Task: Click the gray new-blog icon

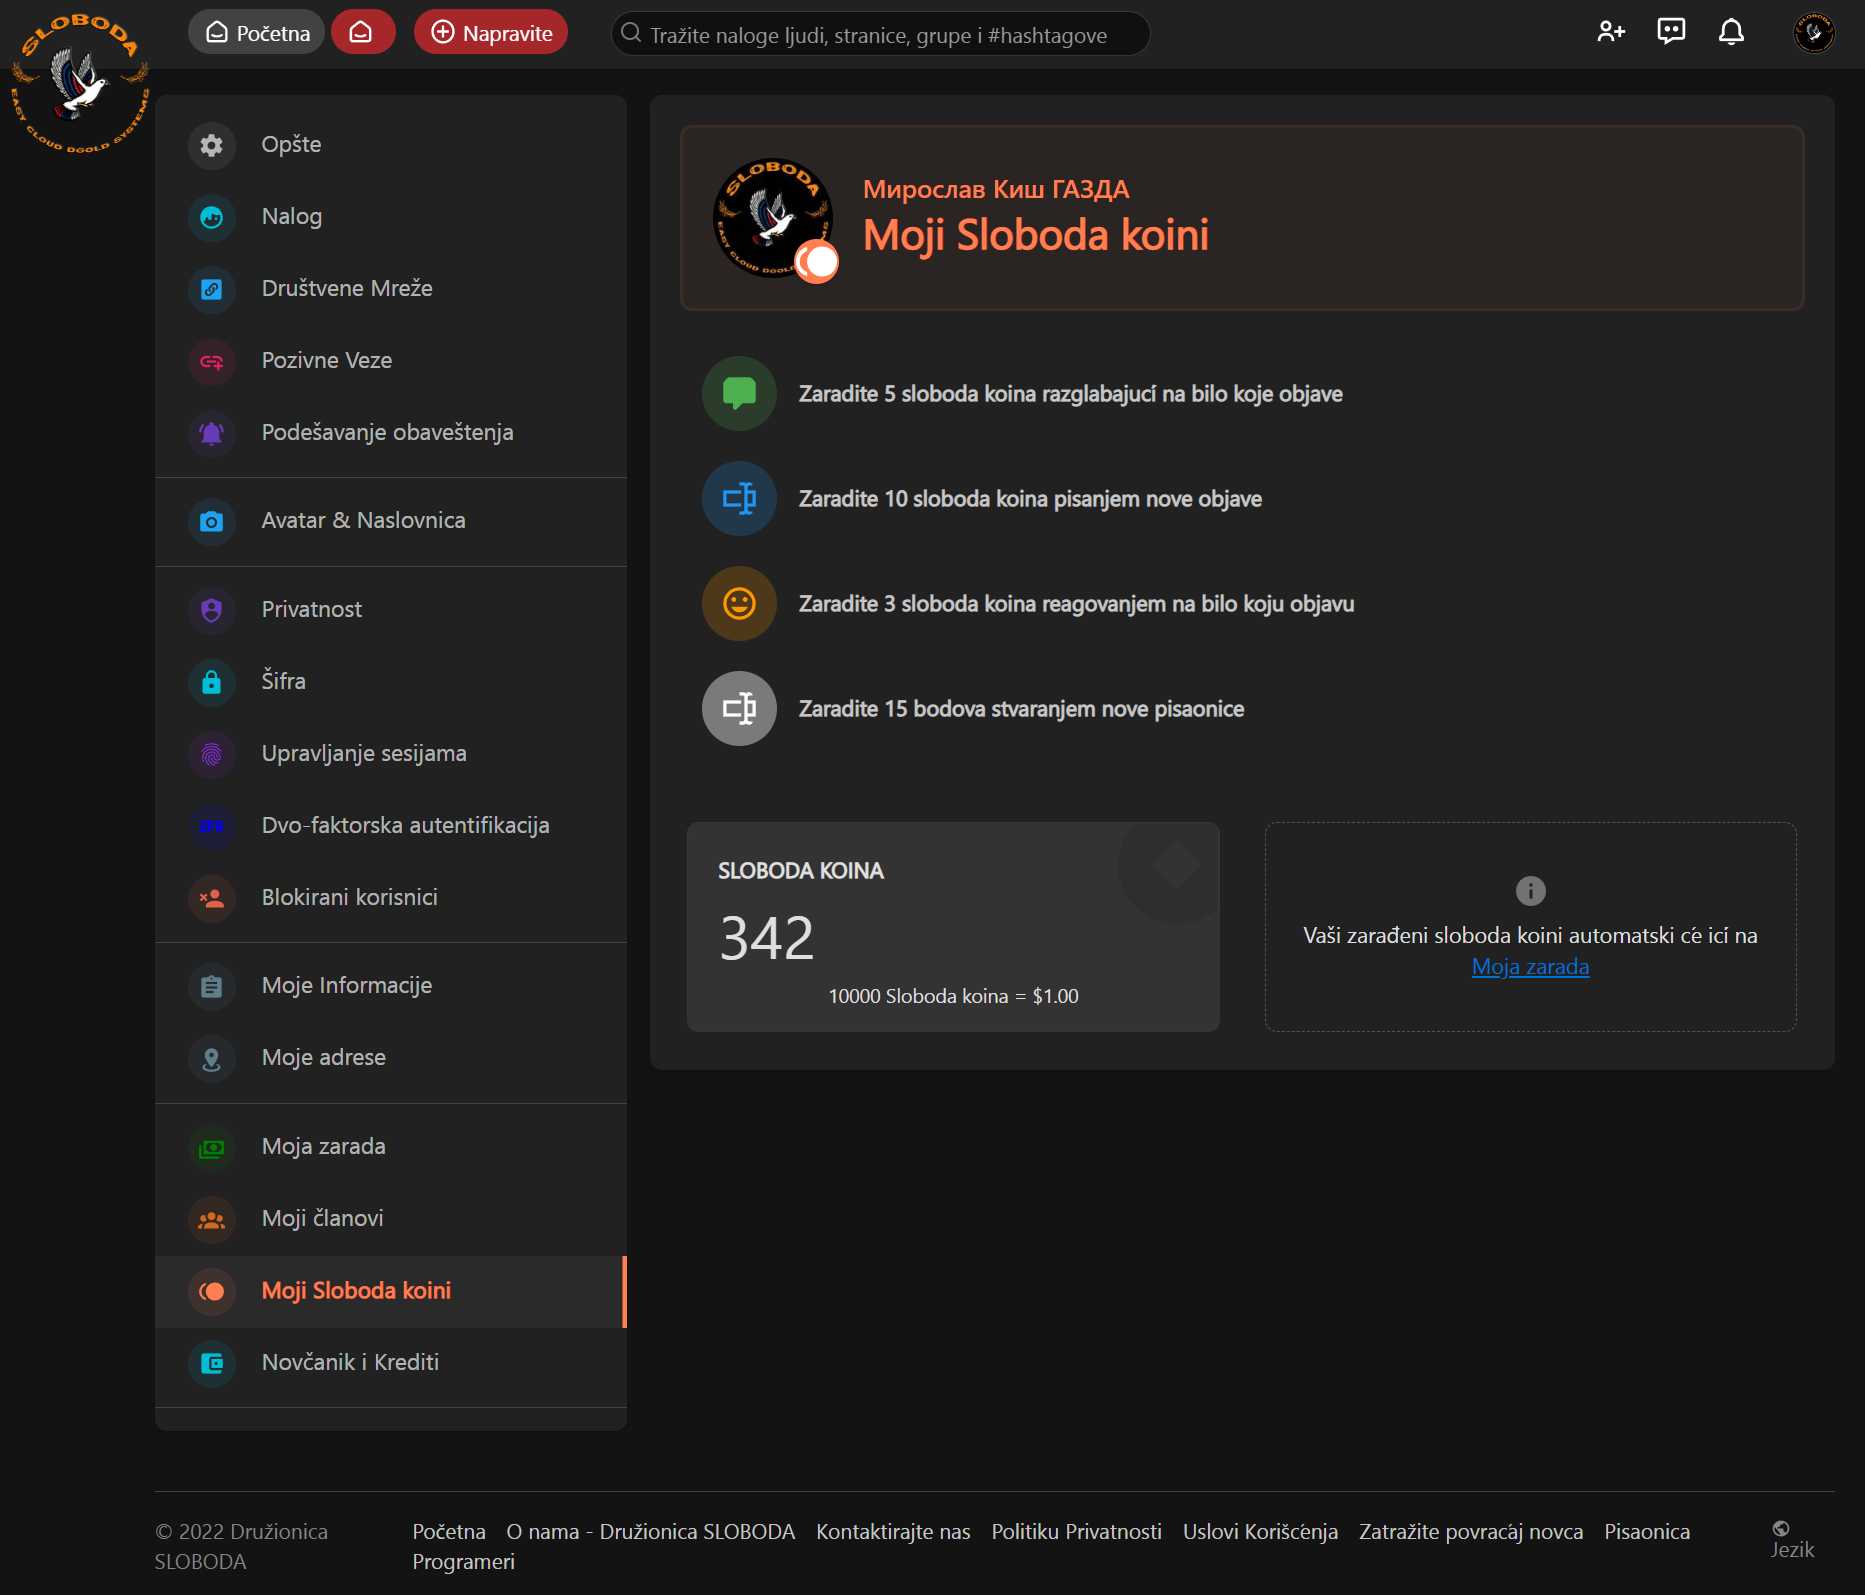Action: 739,709
